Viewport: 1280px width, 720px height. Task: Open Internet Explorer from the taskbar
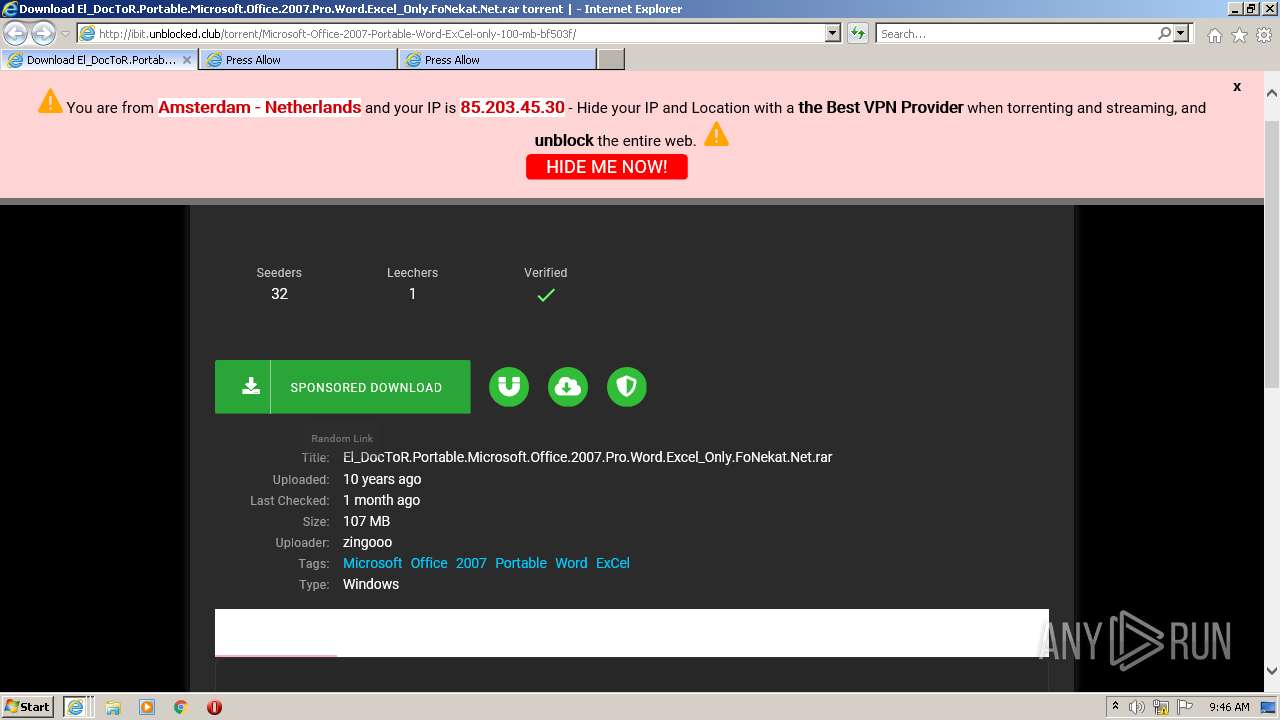point(75,707)
